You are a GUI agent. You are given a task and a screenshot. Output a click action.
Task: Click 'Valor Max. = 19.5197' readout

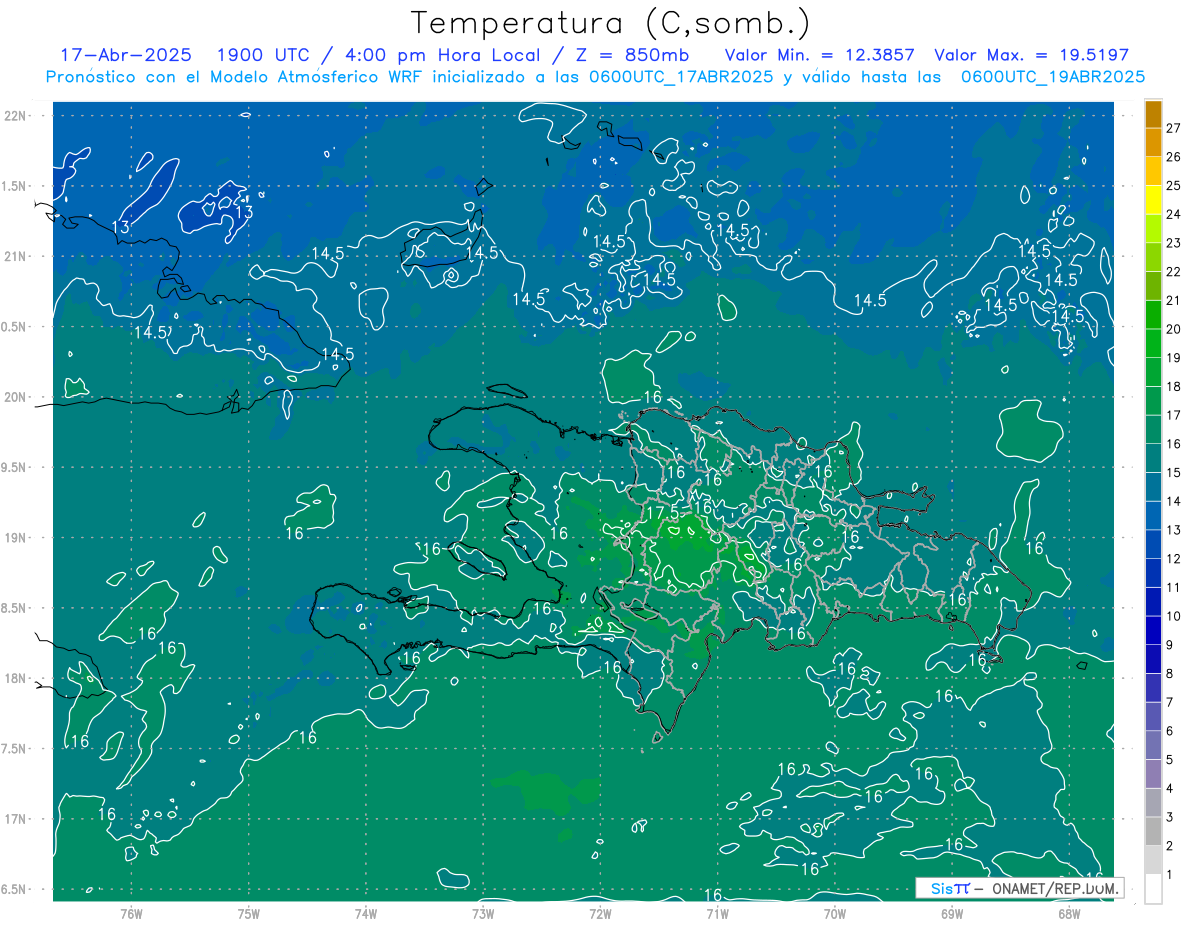pos(1031,55)
